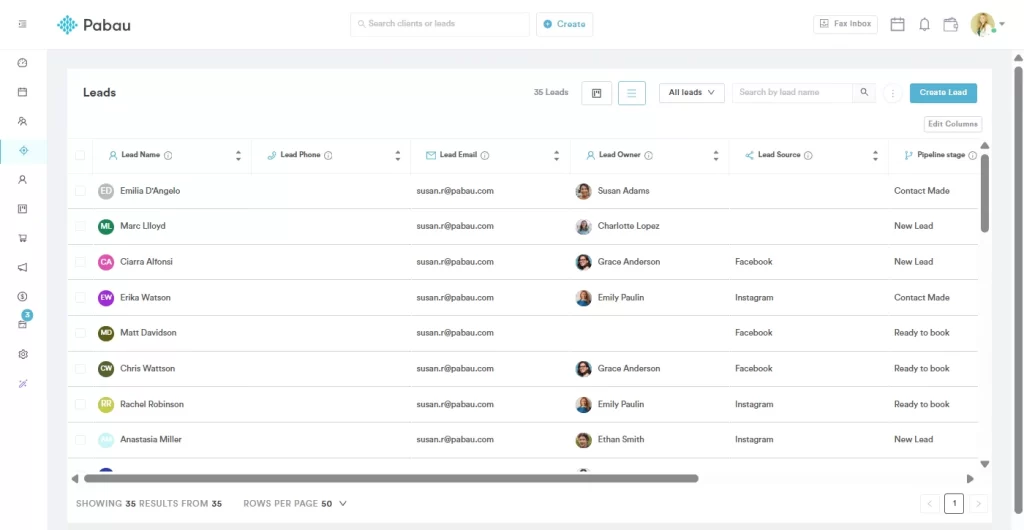Open the three-dot more options menu
Screen dimensions: 1024x530
coord(892,93)
